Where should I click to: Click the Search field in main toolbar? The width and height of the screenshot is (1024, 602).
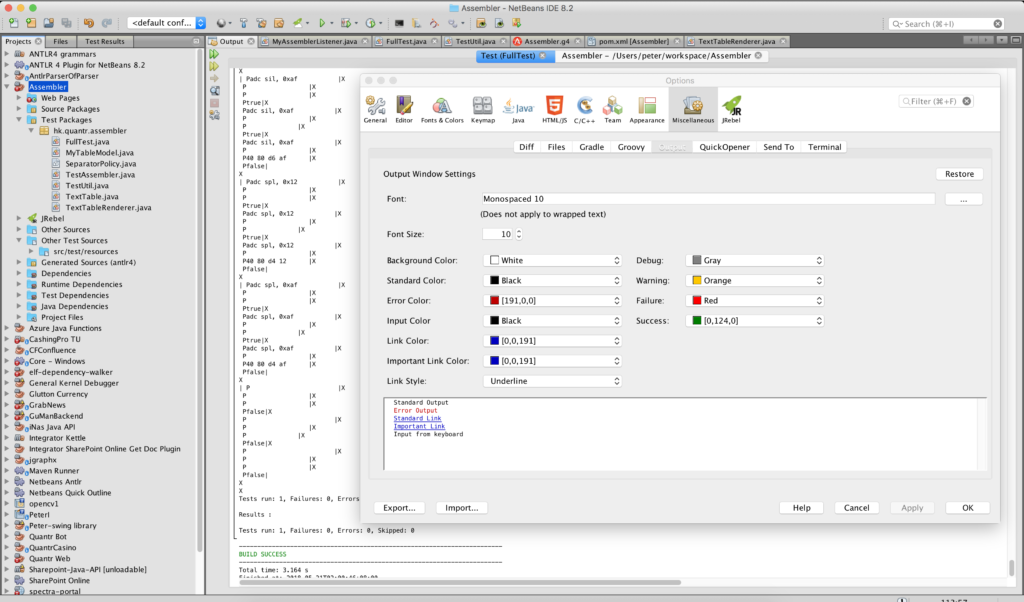946,24
